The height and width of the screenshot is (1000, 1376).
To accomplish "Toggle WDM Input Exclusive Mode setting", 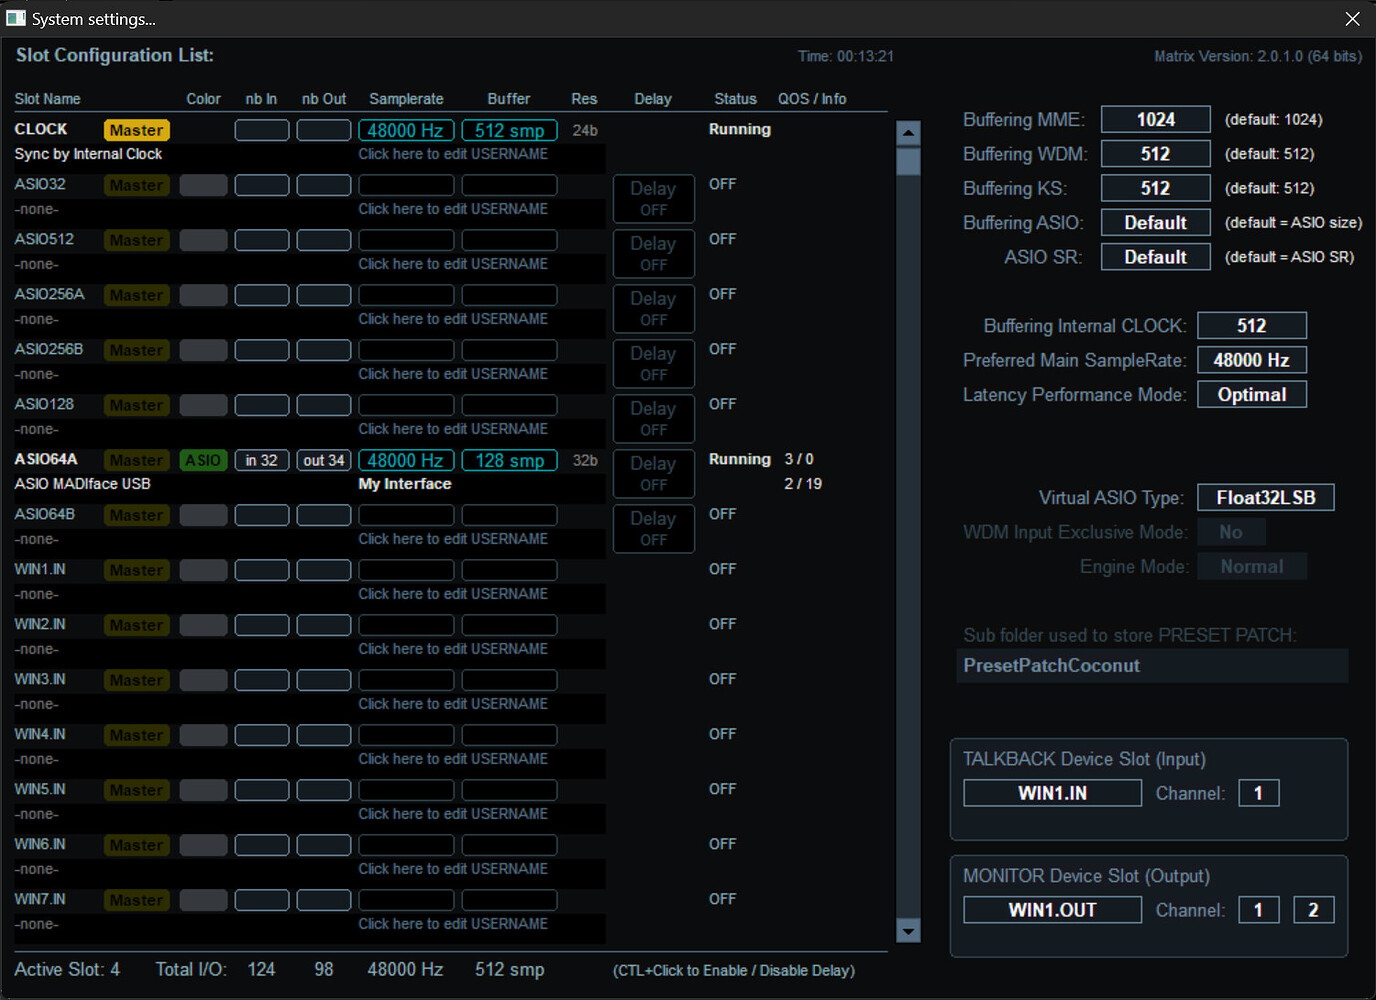I will click(1231, 531).
